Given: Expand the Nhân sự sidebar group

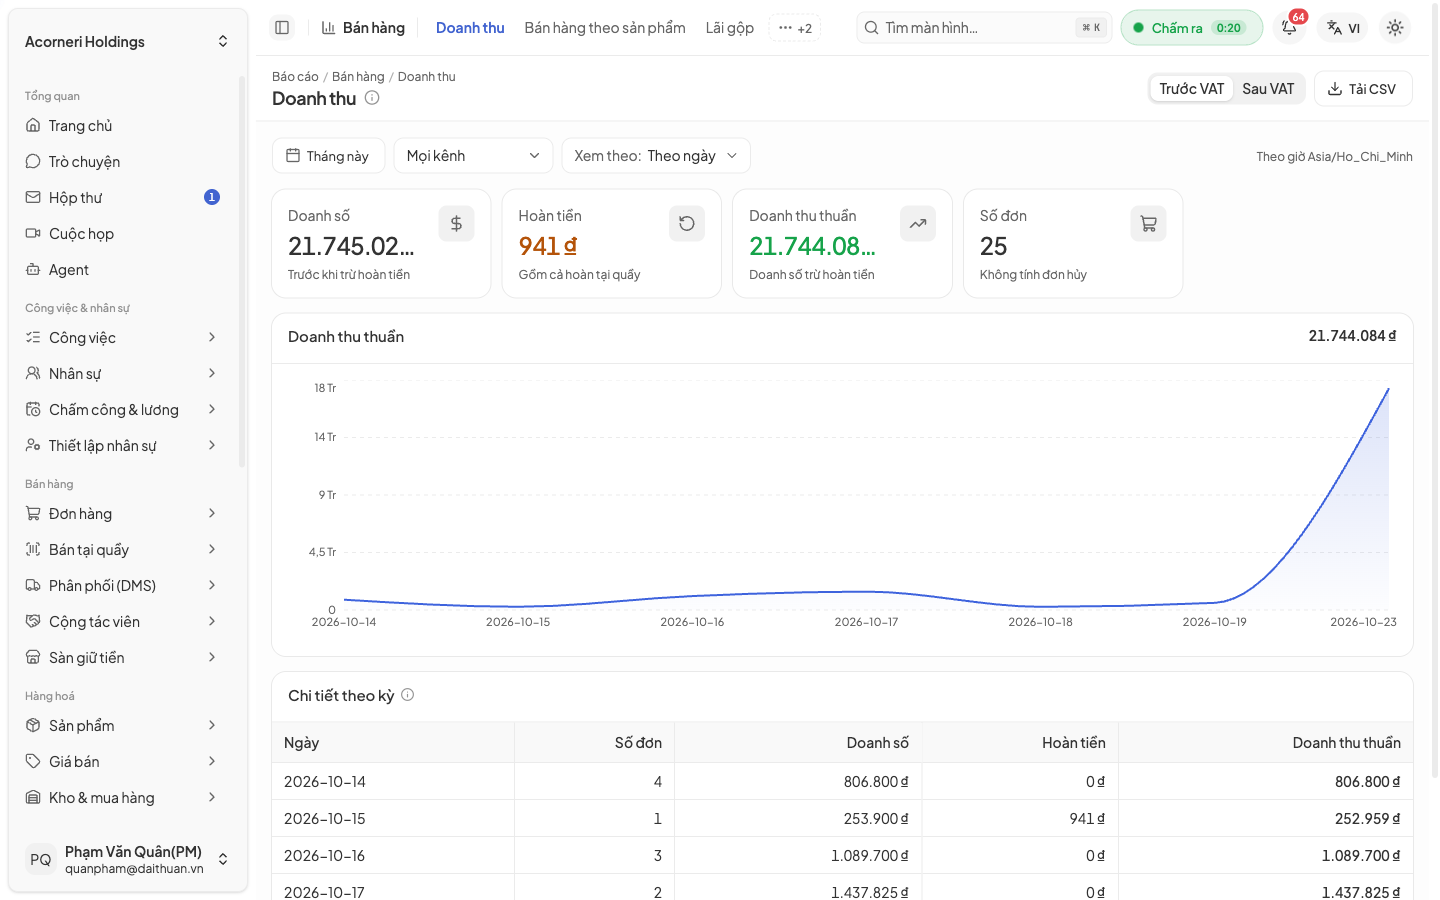Looking at the screenshot, I should coord(123,374).
